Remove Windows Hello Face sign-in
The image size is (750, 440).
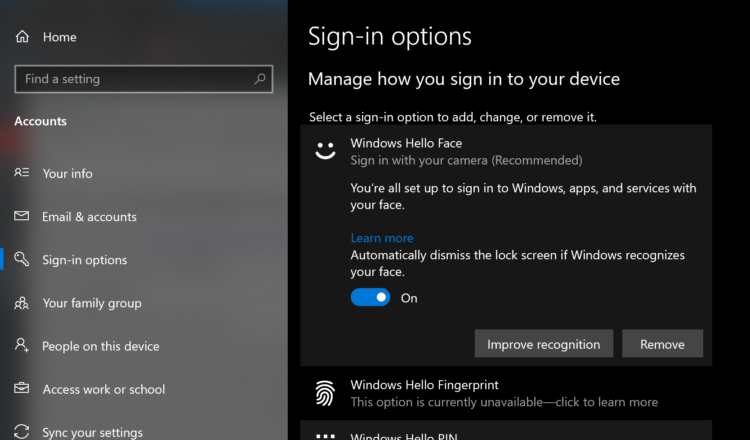(662, 344)
